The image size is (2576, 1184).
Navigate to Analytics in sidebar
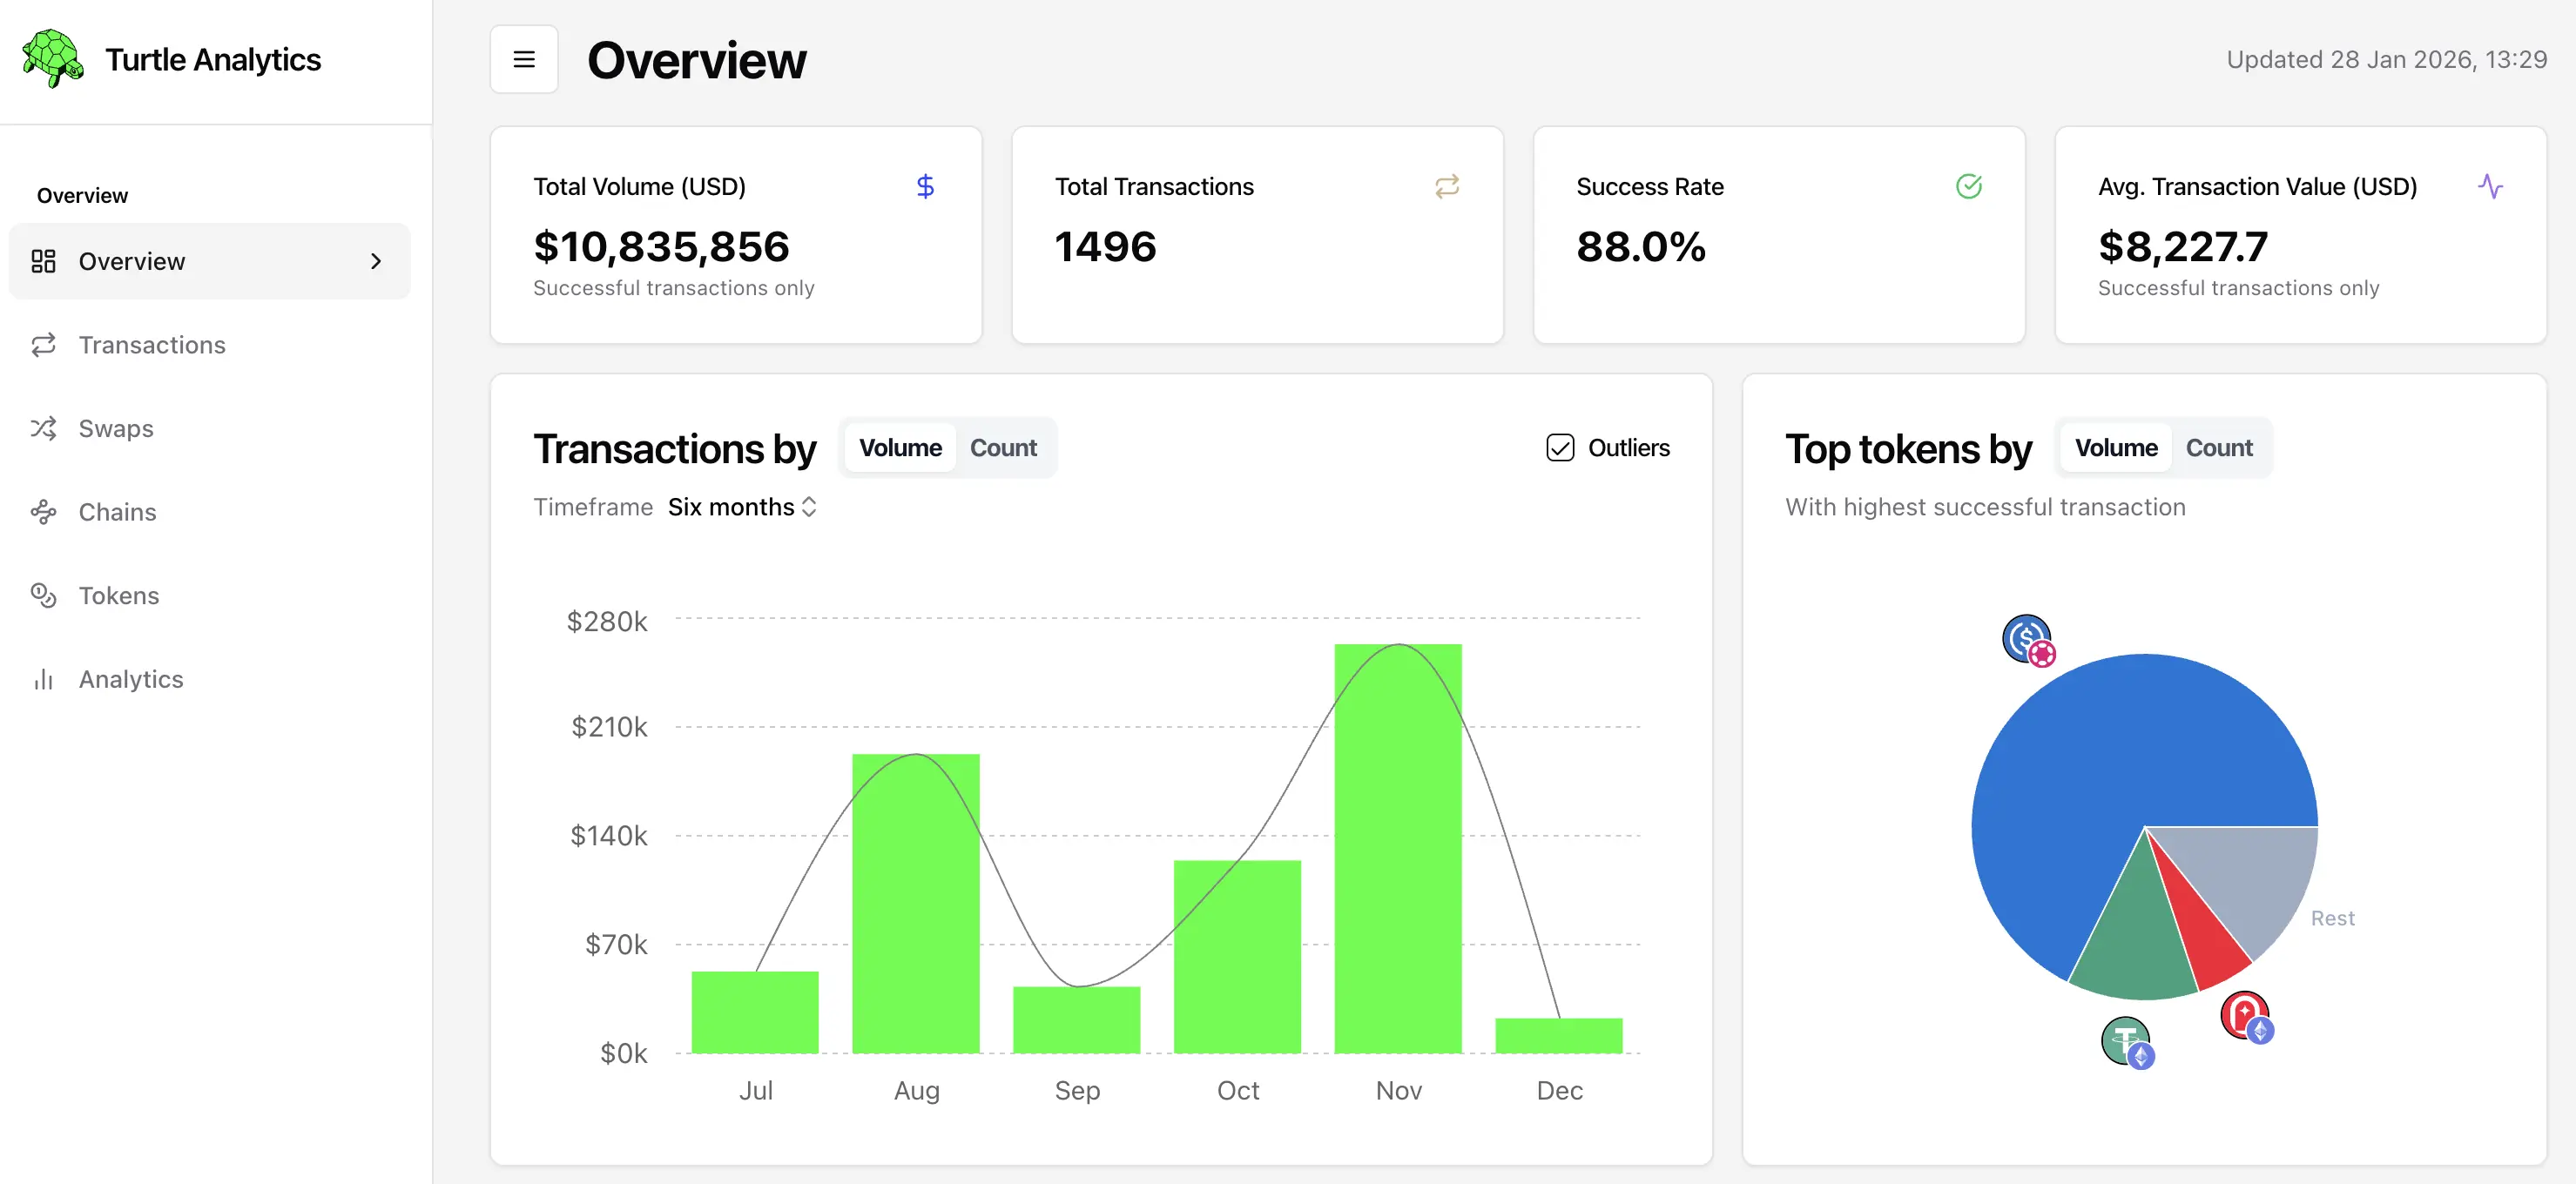[x=131, y=679]
